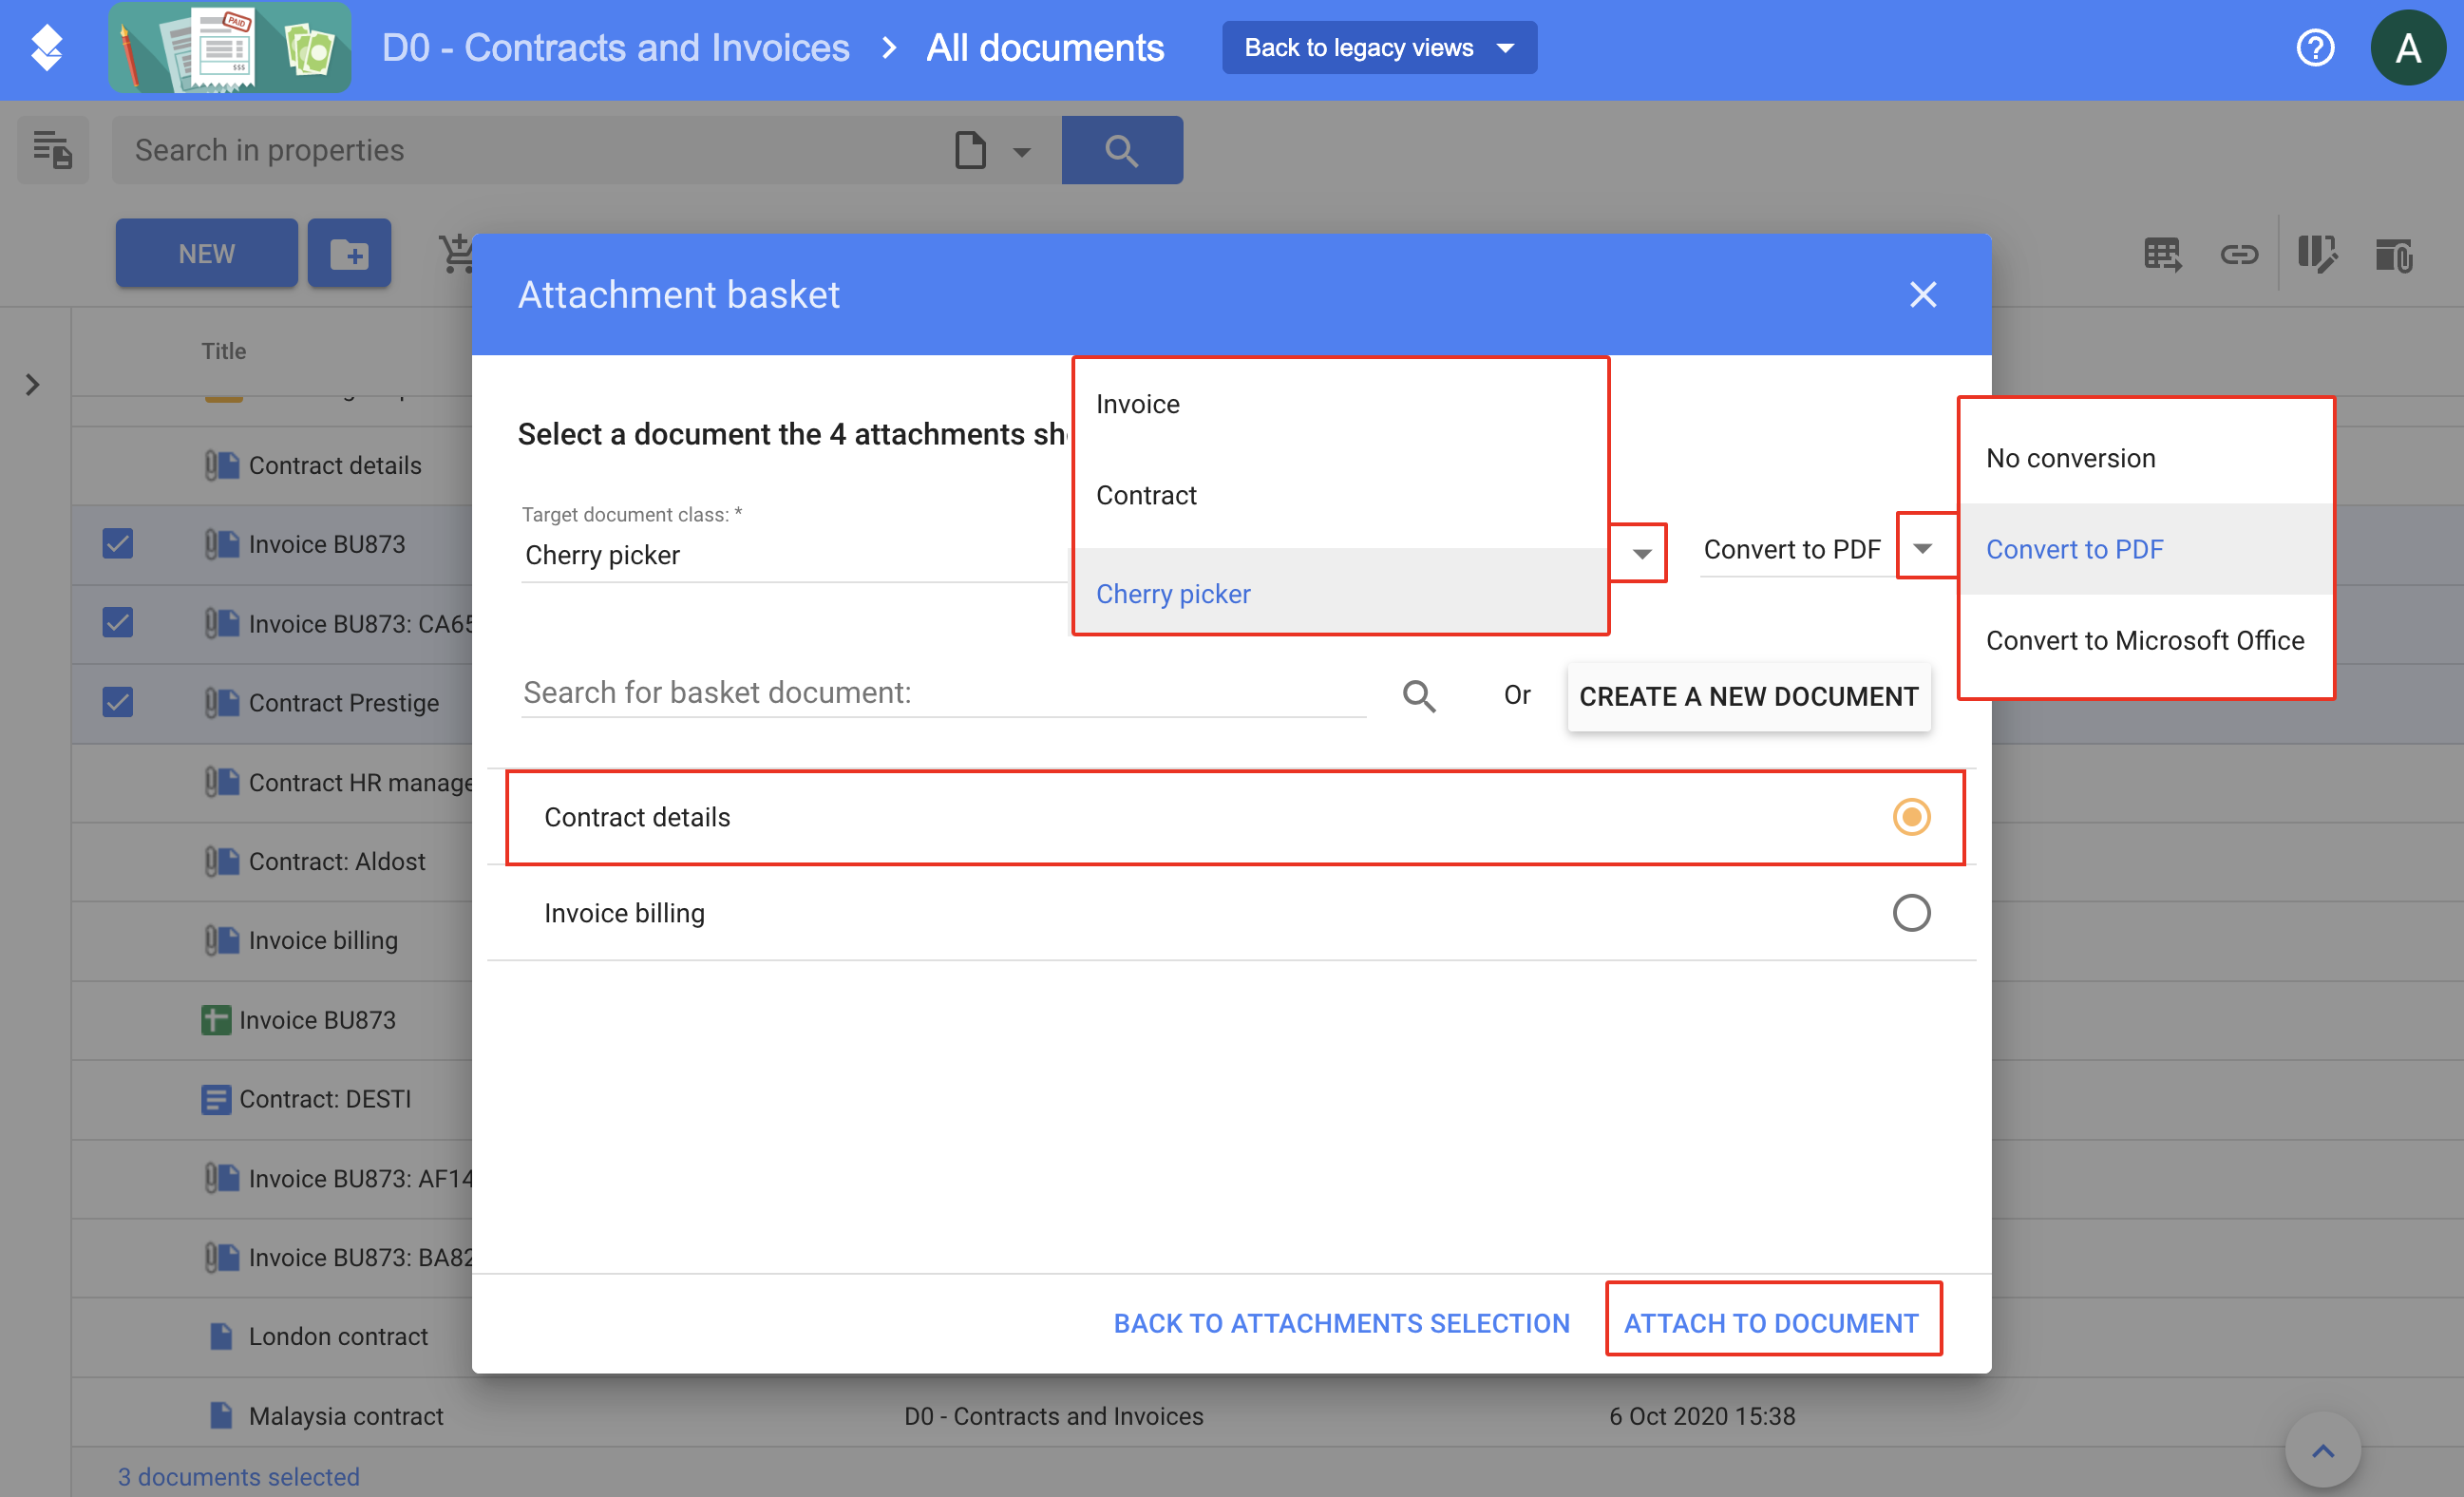This screenshot has width=2464, height=1497.
Task: Click BACK TO ATTACHMENTS SELECTION
Action: 1341,1323
